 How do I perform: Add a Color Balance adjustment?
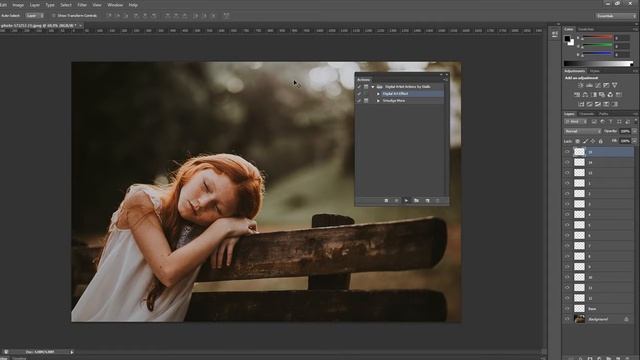[585, 95]
